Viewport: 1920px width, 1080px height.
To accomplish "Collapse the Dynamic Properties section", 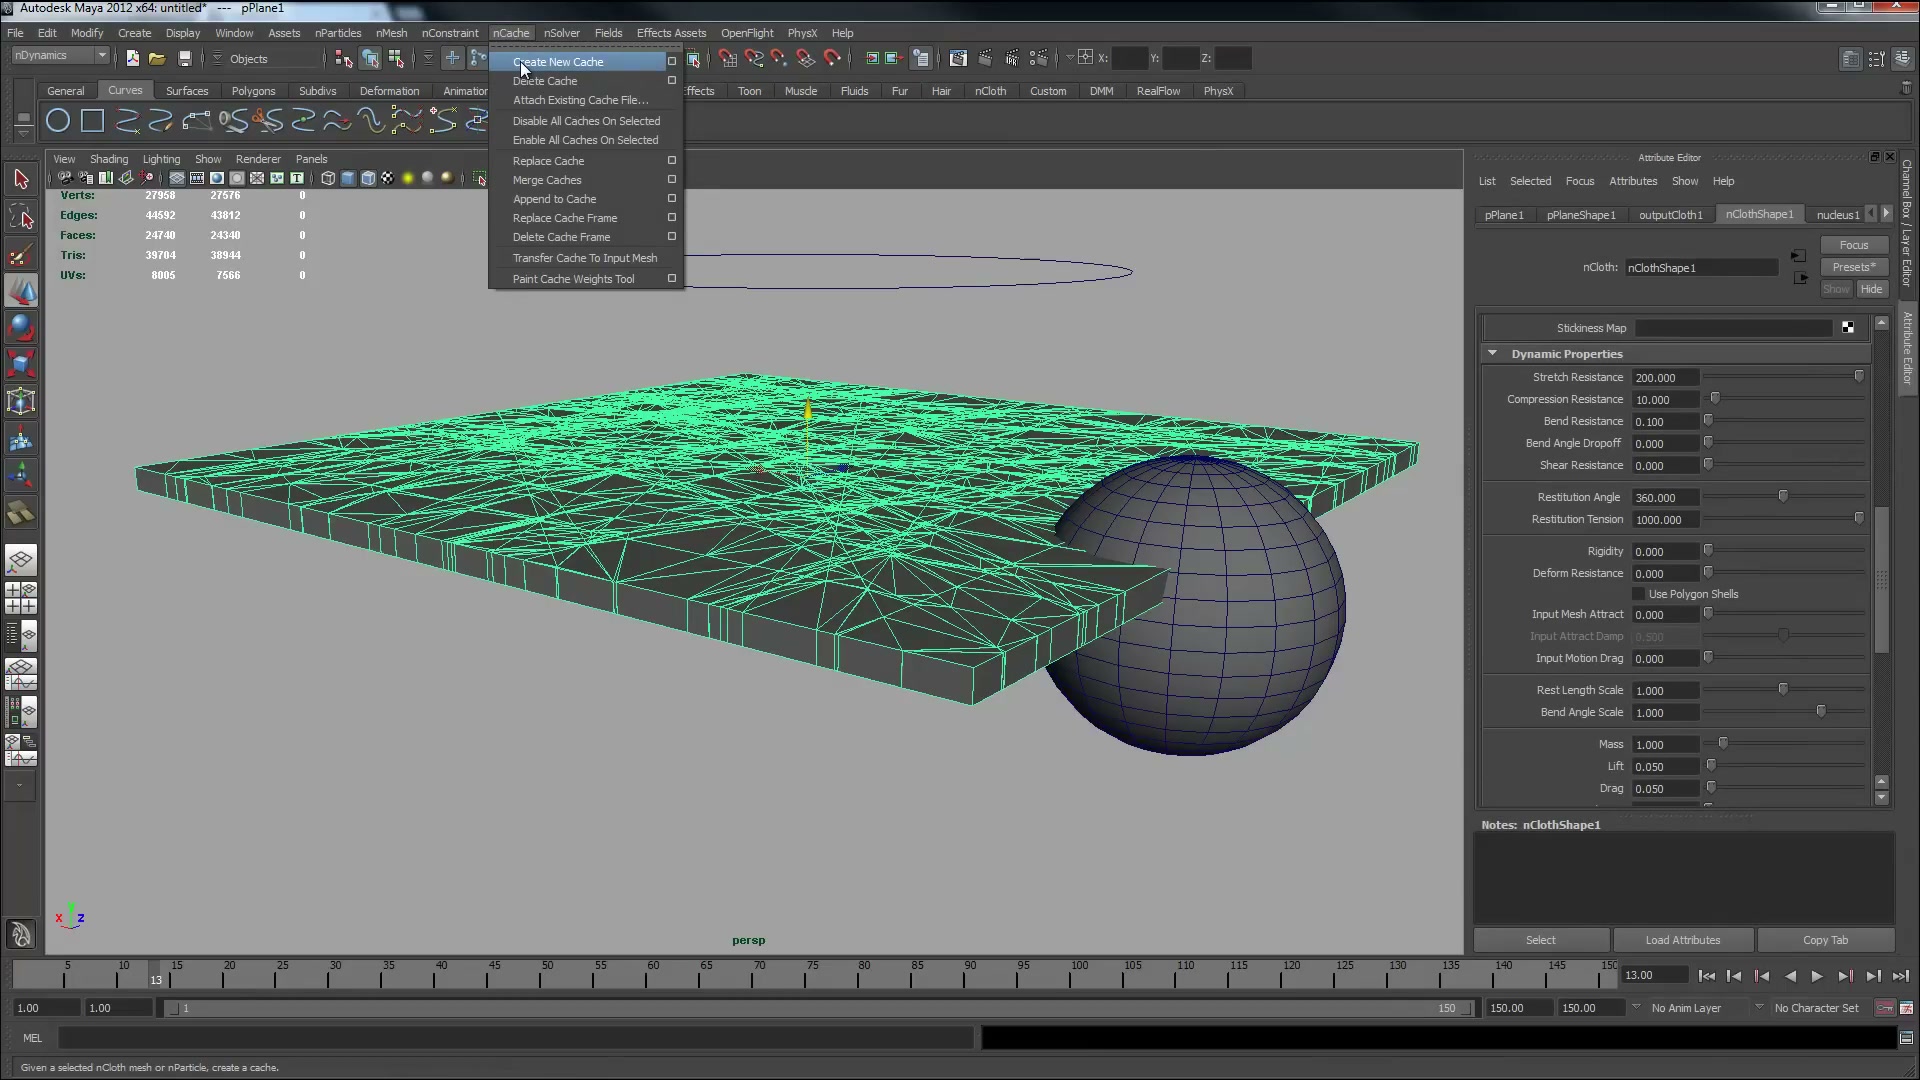I will (1492, 354).
